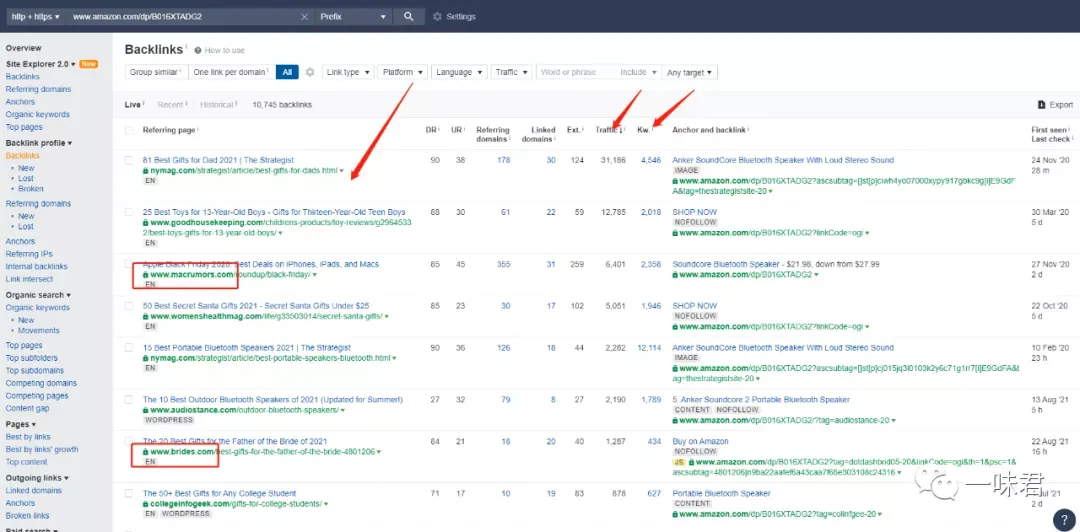Viewport: 1080px width, 532px height.
Task: Clear the URL field with X icon
Action: pyautogui.click(x=304, y=17)
